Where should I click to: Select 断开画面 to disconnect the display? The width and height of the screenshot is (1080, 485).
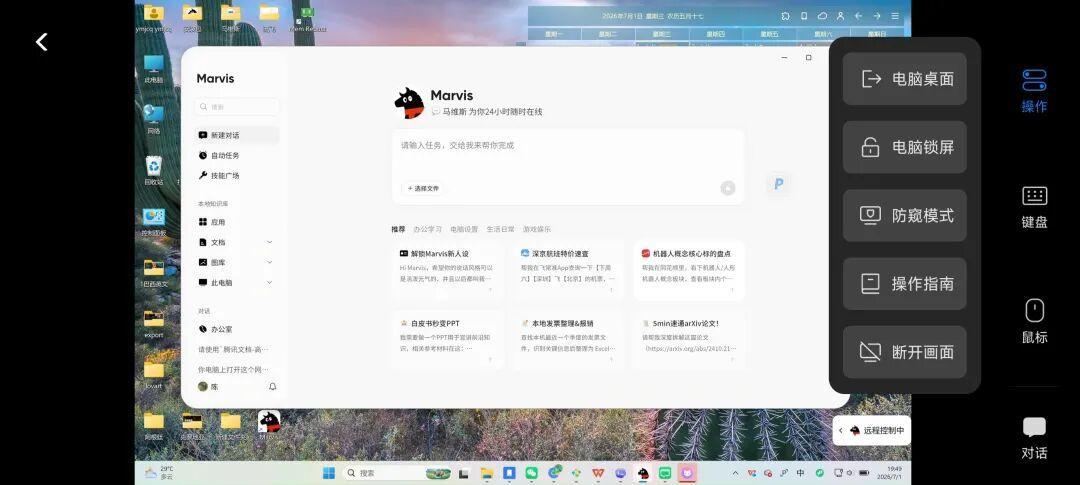pos(904,352)
